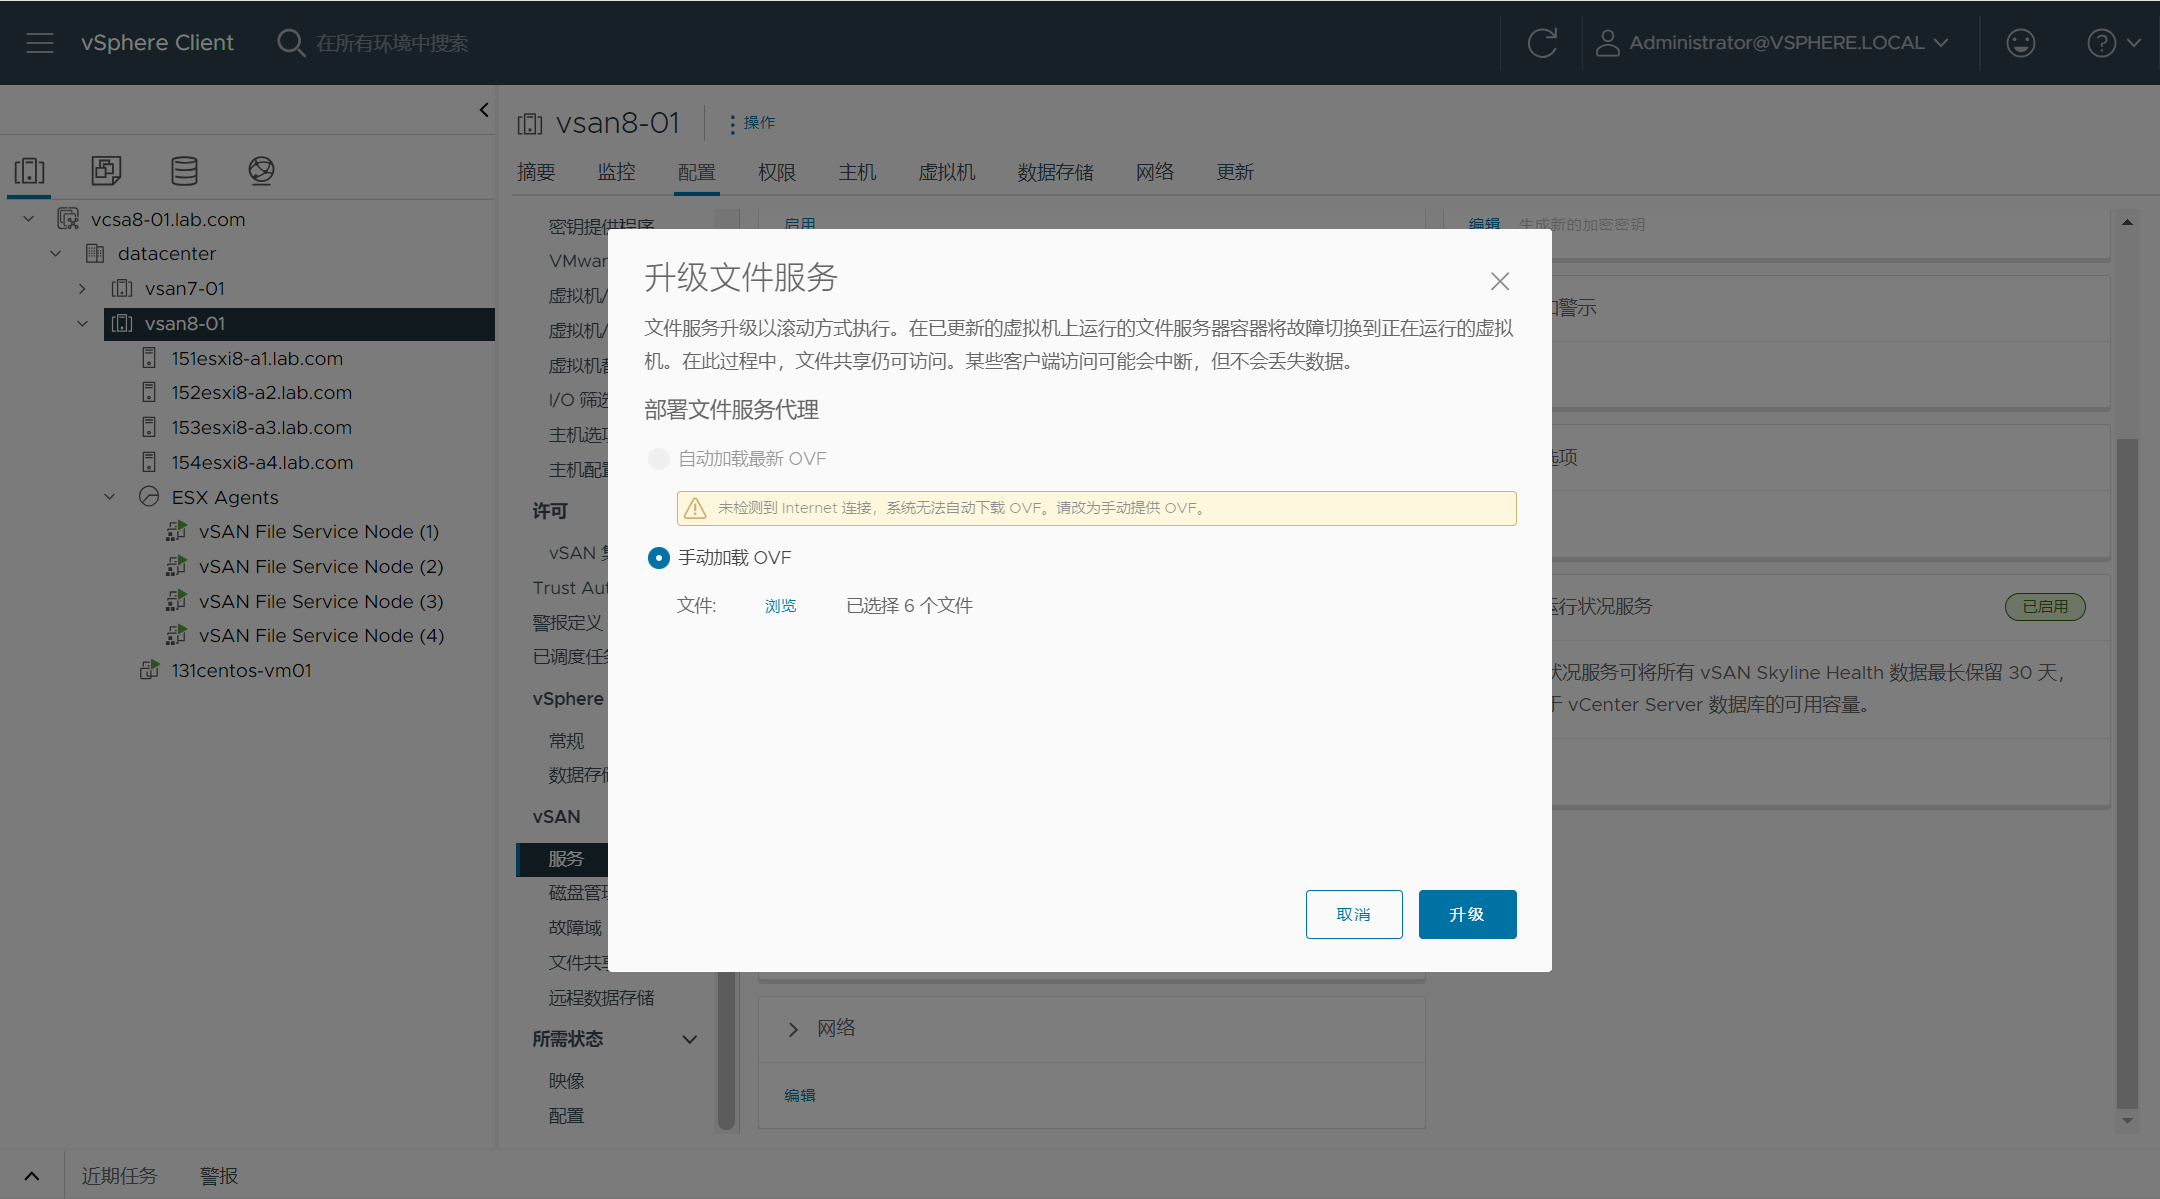Select the vSphere Client title text
This screenshot has height=1199, width=2160.
(x=157, y=43)
